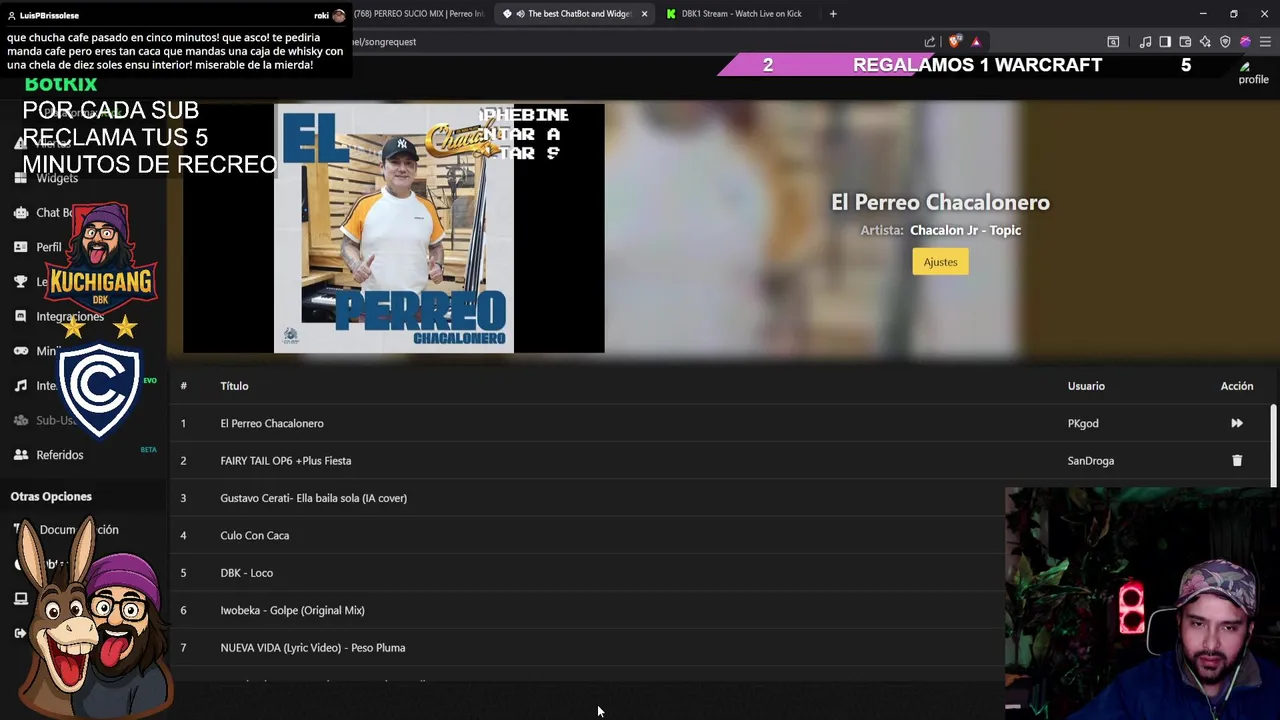Open the Referidos menu item

(60, 455)
